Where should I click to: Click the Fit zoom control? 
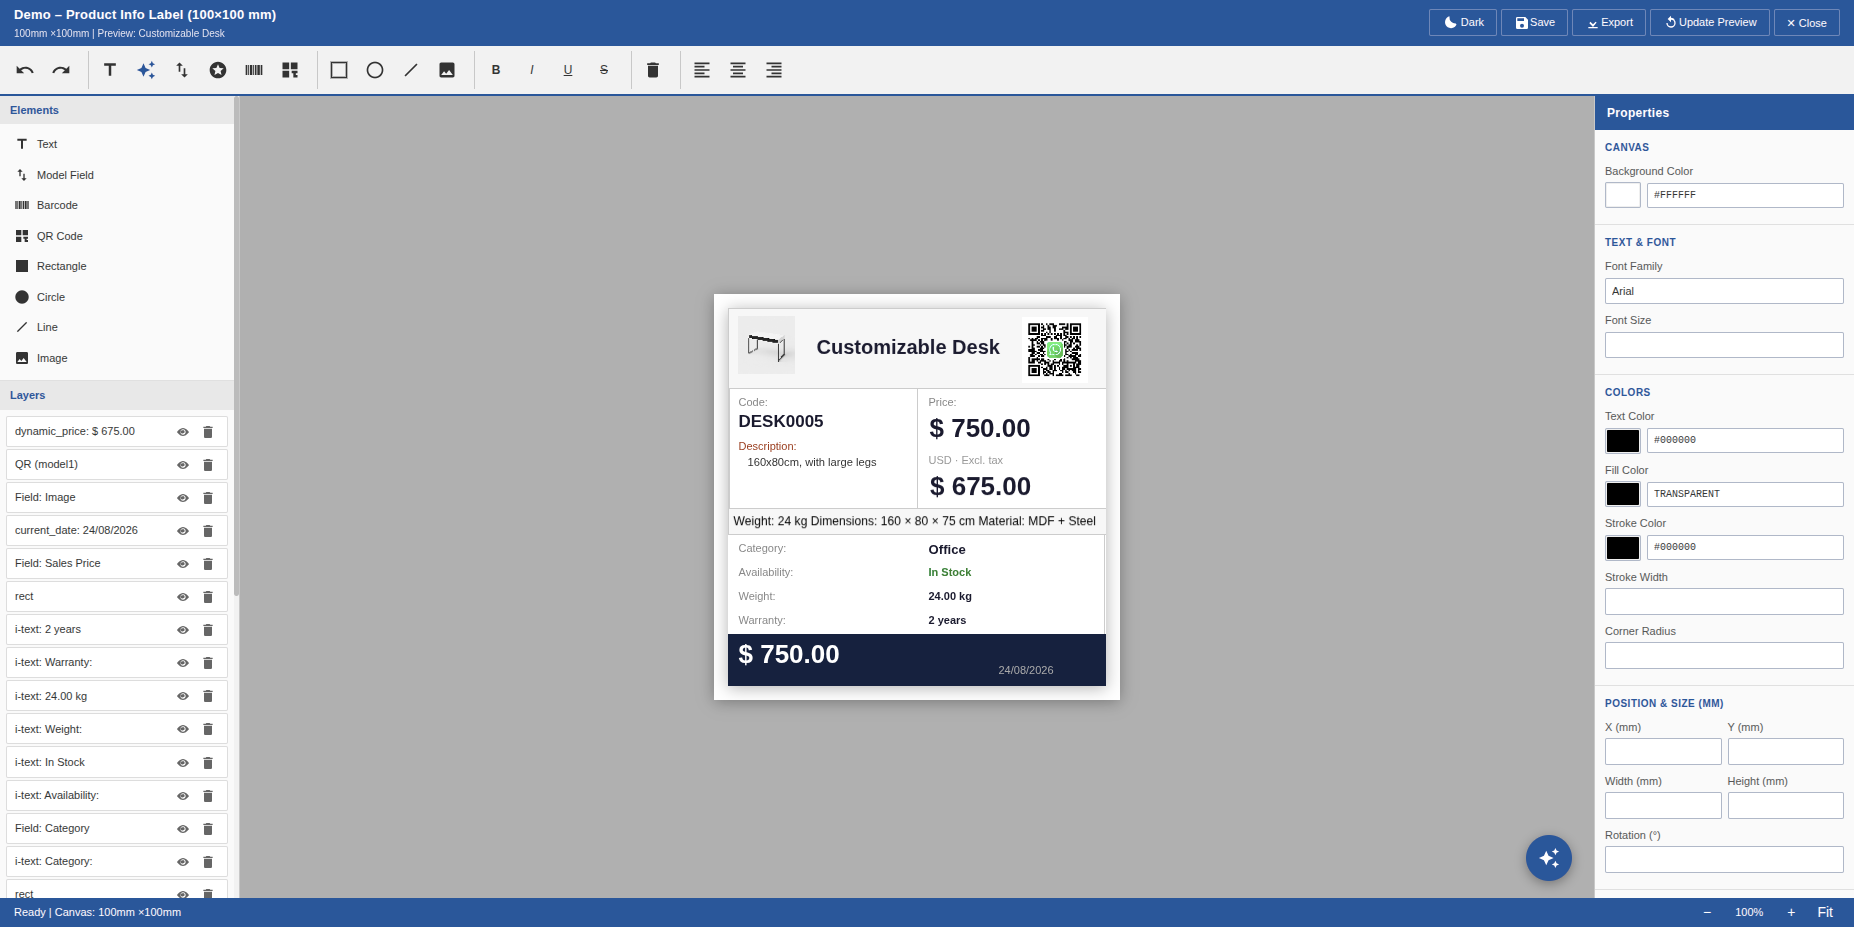pyautogui.click(x=1825, y=912)
